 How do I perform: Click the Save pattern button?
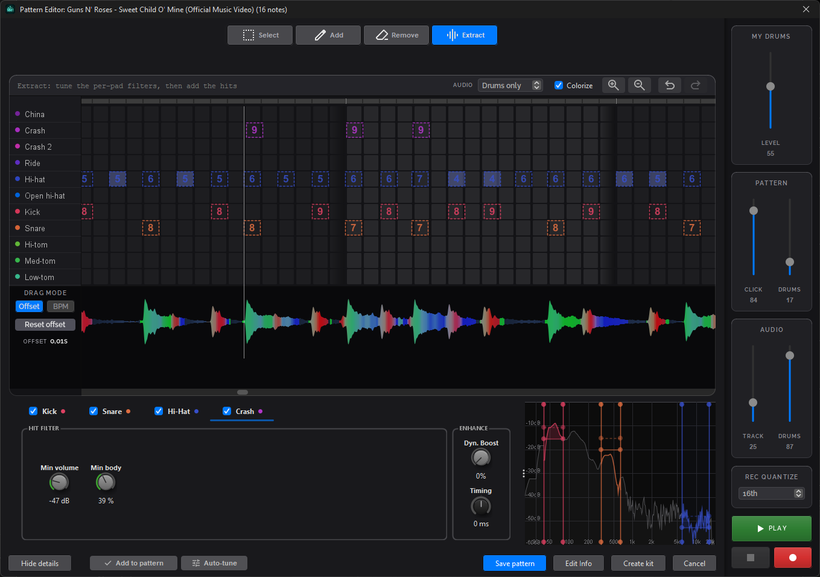click(x=515, y=563)
